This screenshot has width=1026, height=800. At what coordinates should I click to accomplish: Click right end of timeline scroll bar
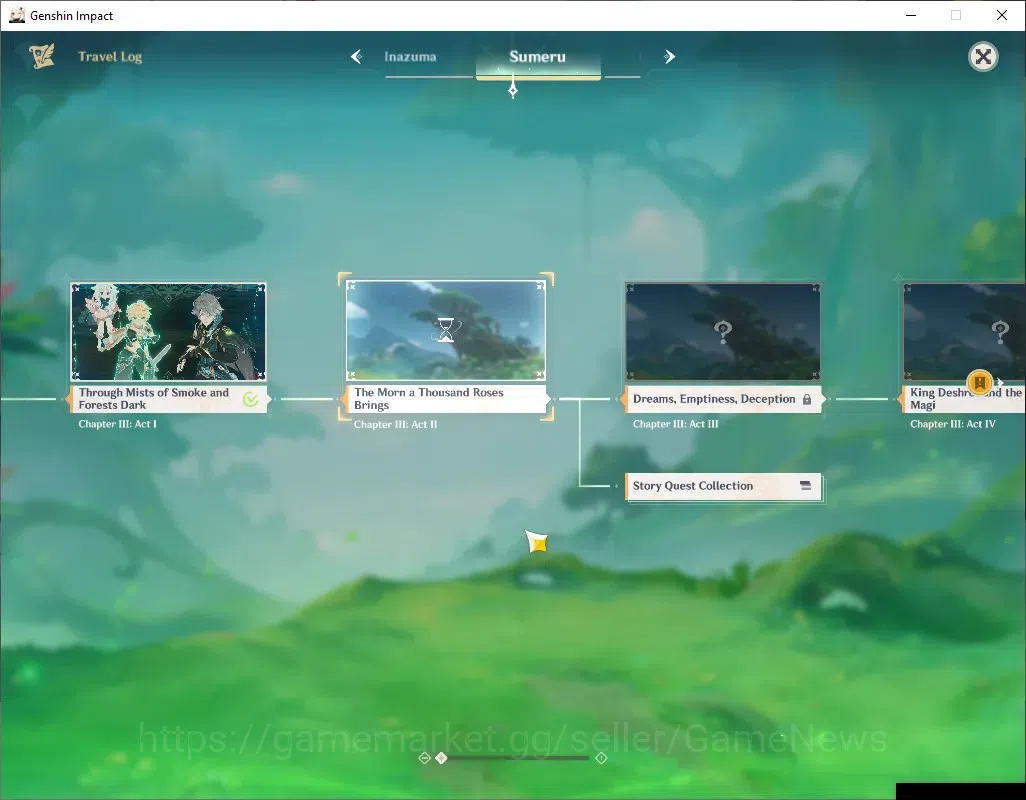point(601,758)
